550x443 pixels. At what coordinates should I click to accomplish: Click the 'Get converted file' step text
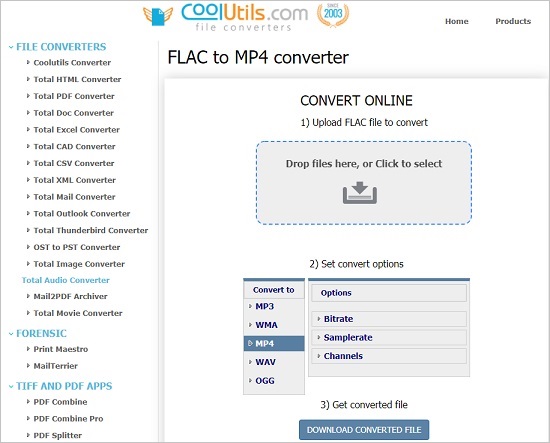point(364,405)
